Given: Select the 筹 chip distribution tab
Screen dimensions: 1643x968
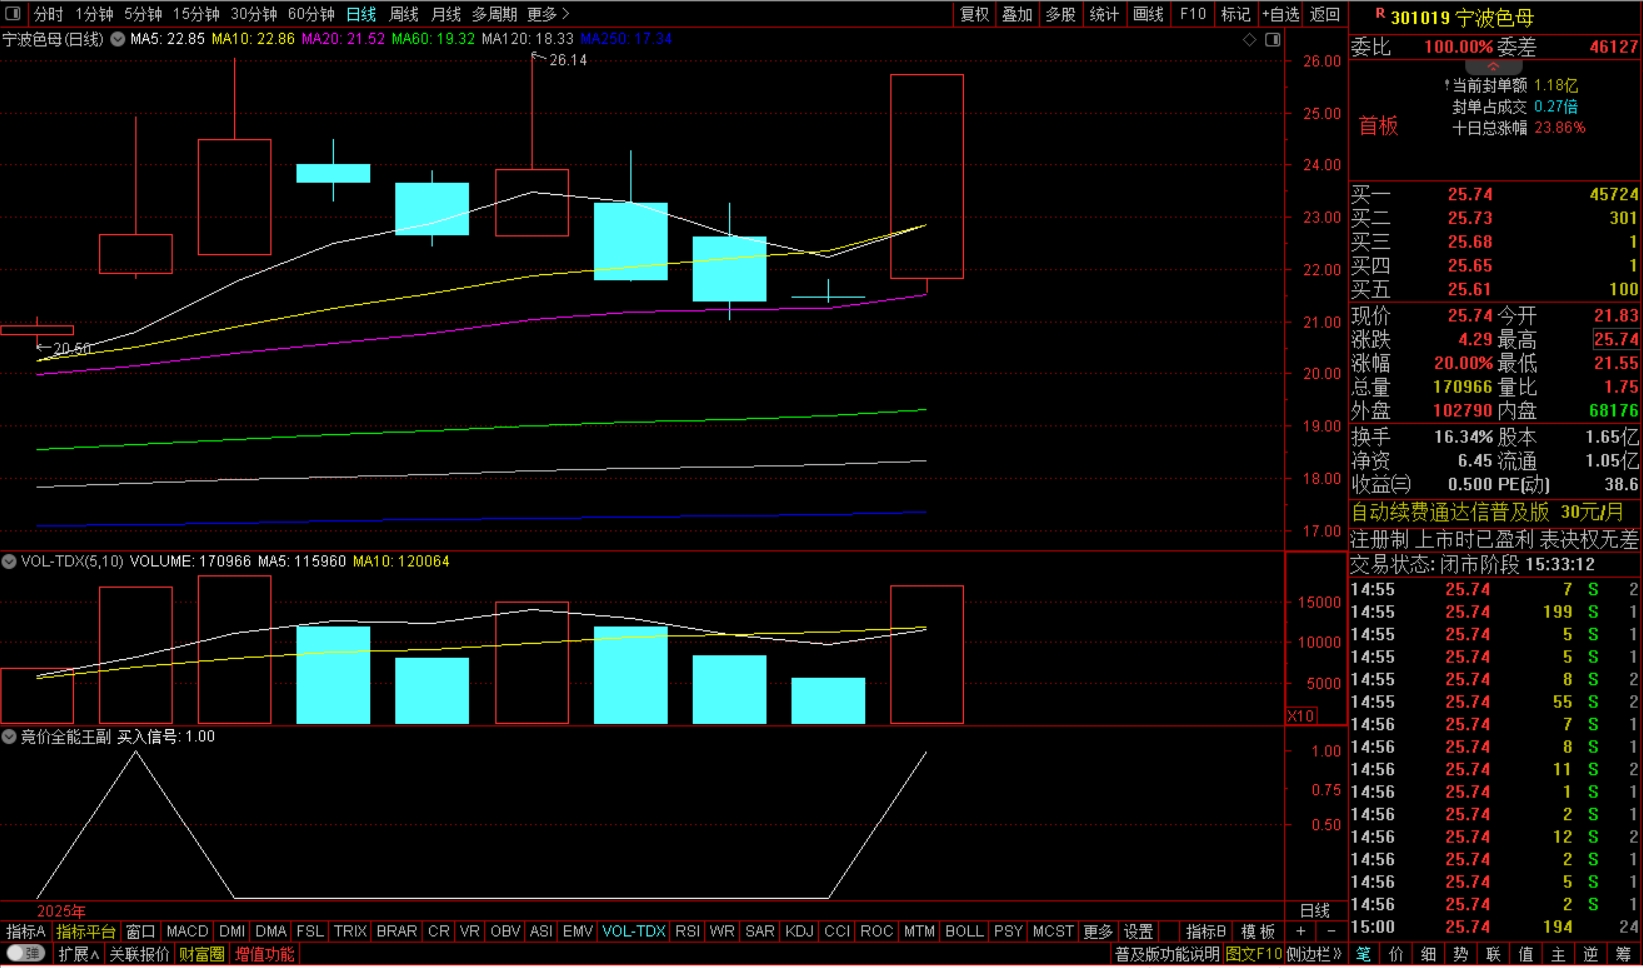Looking at the screenshot, I should [x=1623, y=954].
